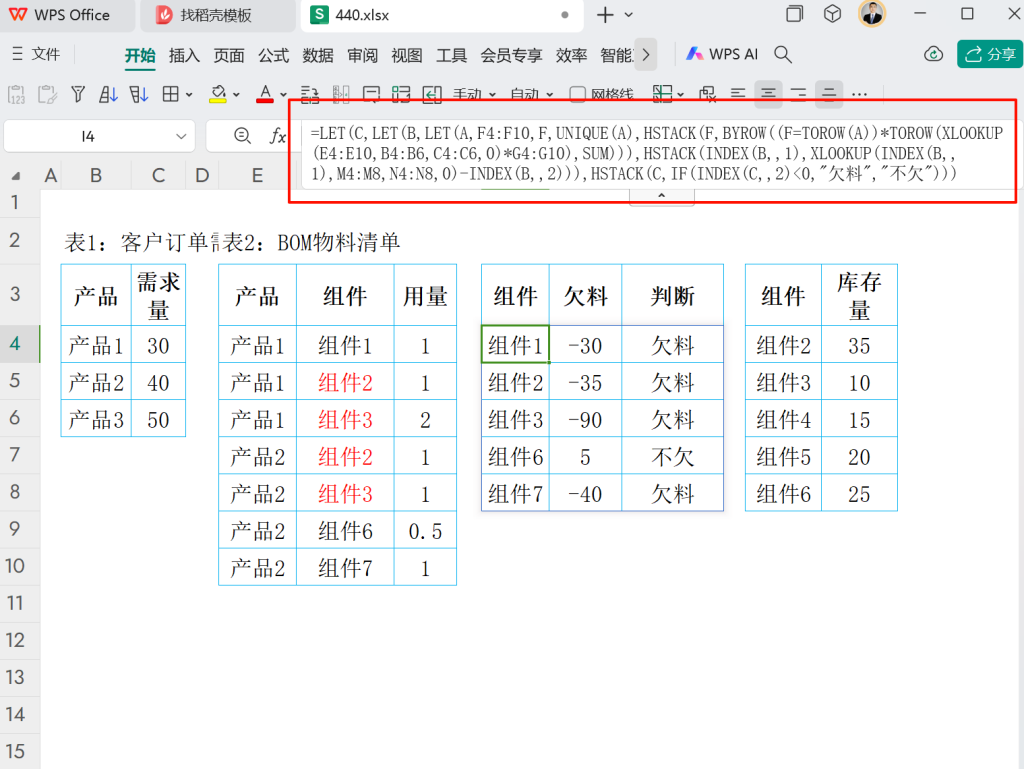The image size is (1024, 769).
Task: Click the 库存量 header cell
Action: 859,295
